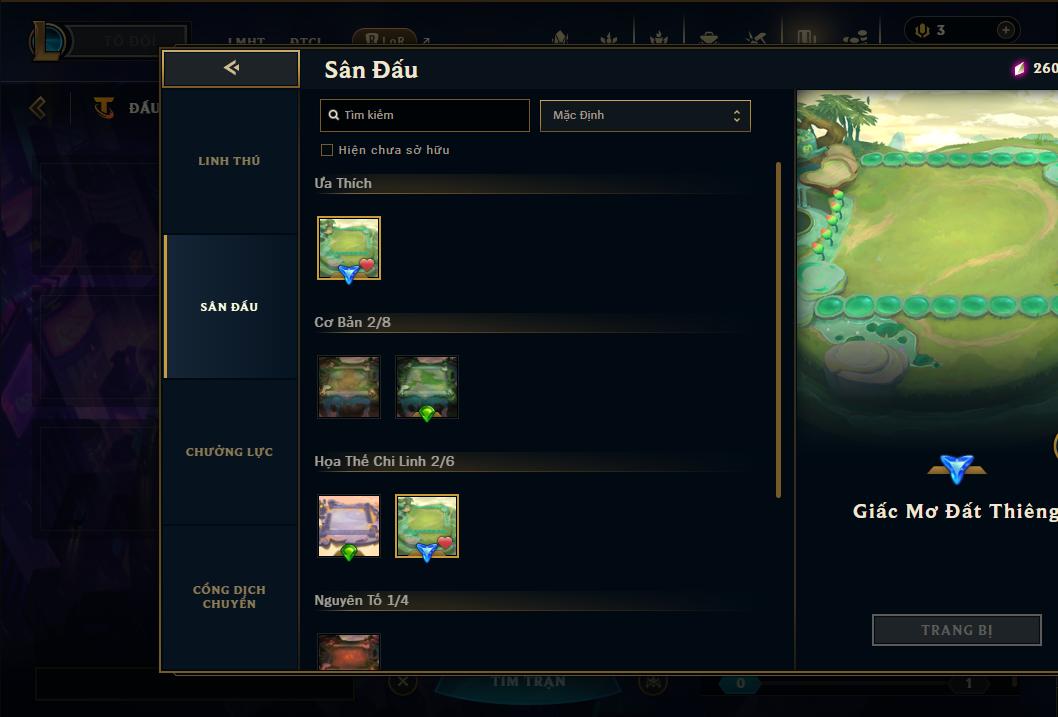Click the magnifier search icon
Viewport: 1058px width, 717px height.
(x=333, y=115)
